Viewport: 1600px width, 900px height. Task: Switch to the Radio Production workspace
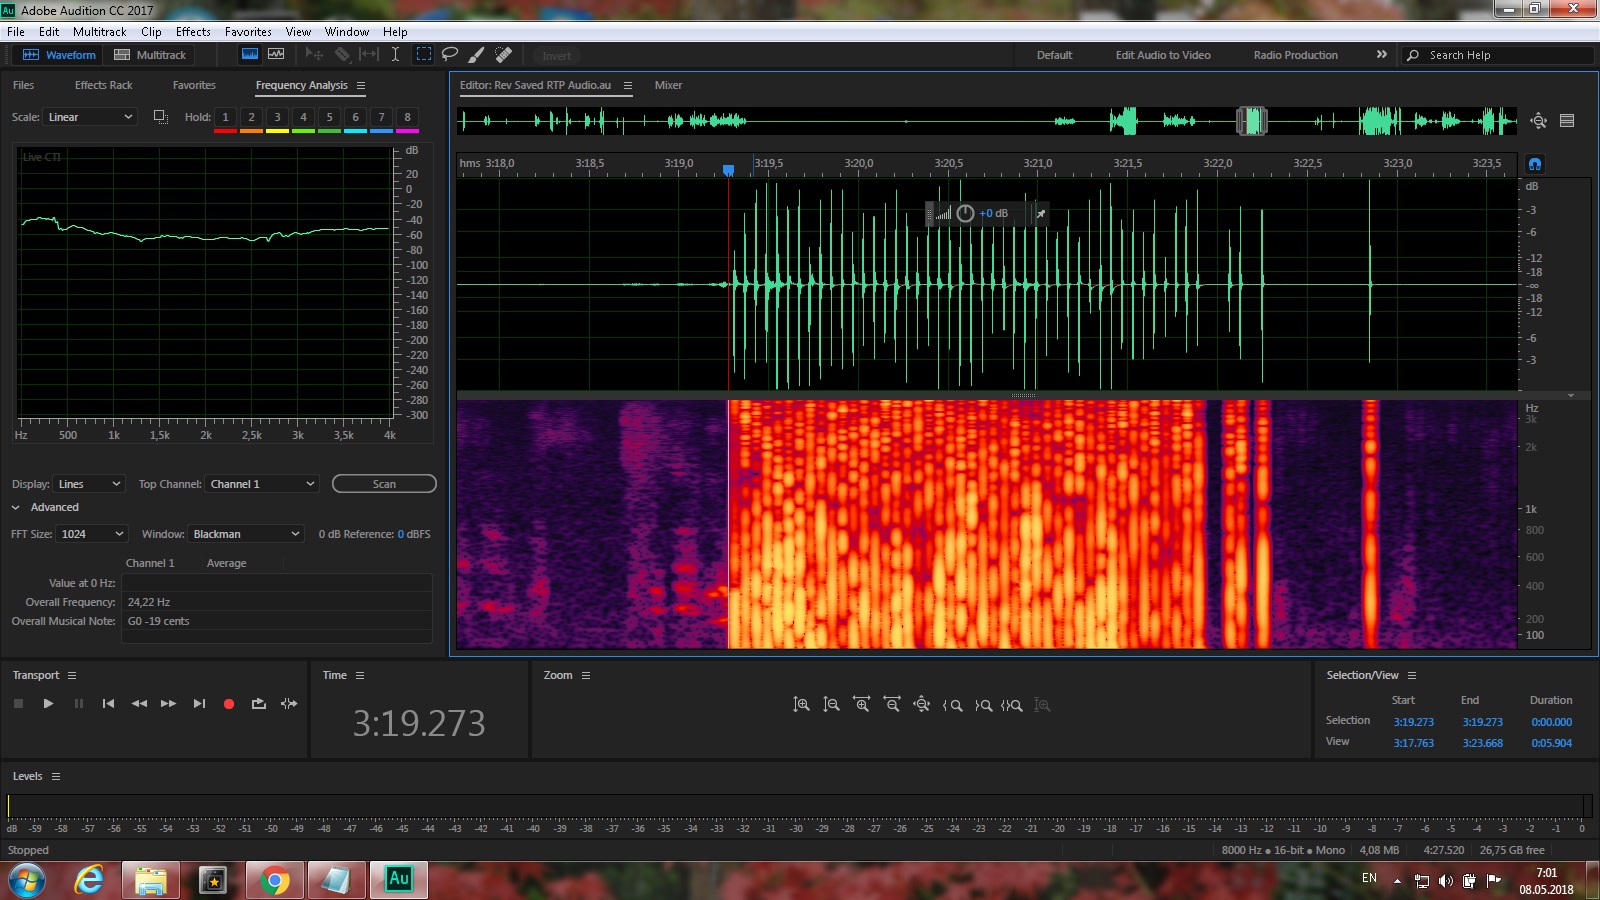coord(1295,55)
